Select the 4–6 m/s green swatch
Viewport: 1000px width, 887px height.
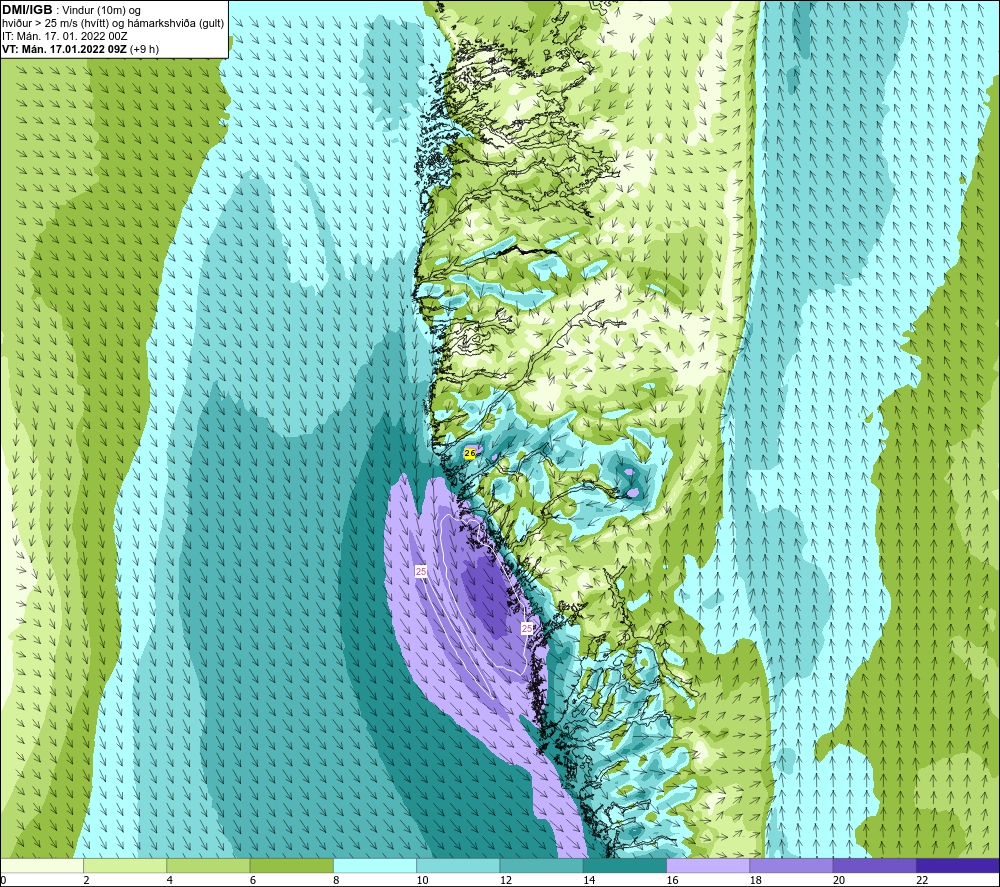pyautogui.click(x=209, y=866)
